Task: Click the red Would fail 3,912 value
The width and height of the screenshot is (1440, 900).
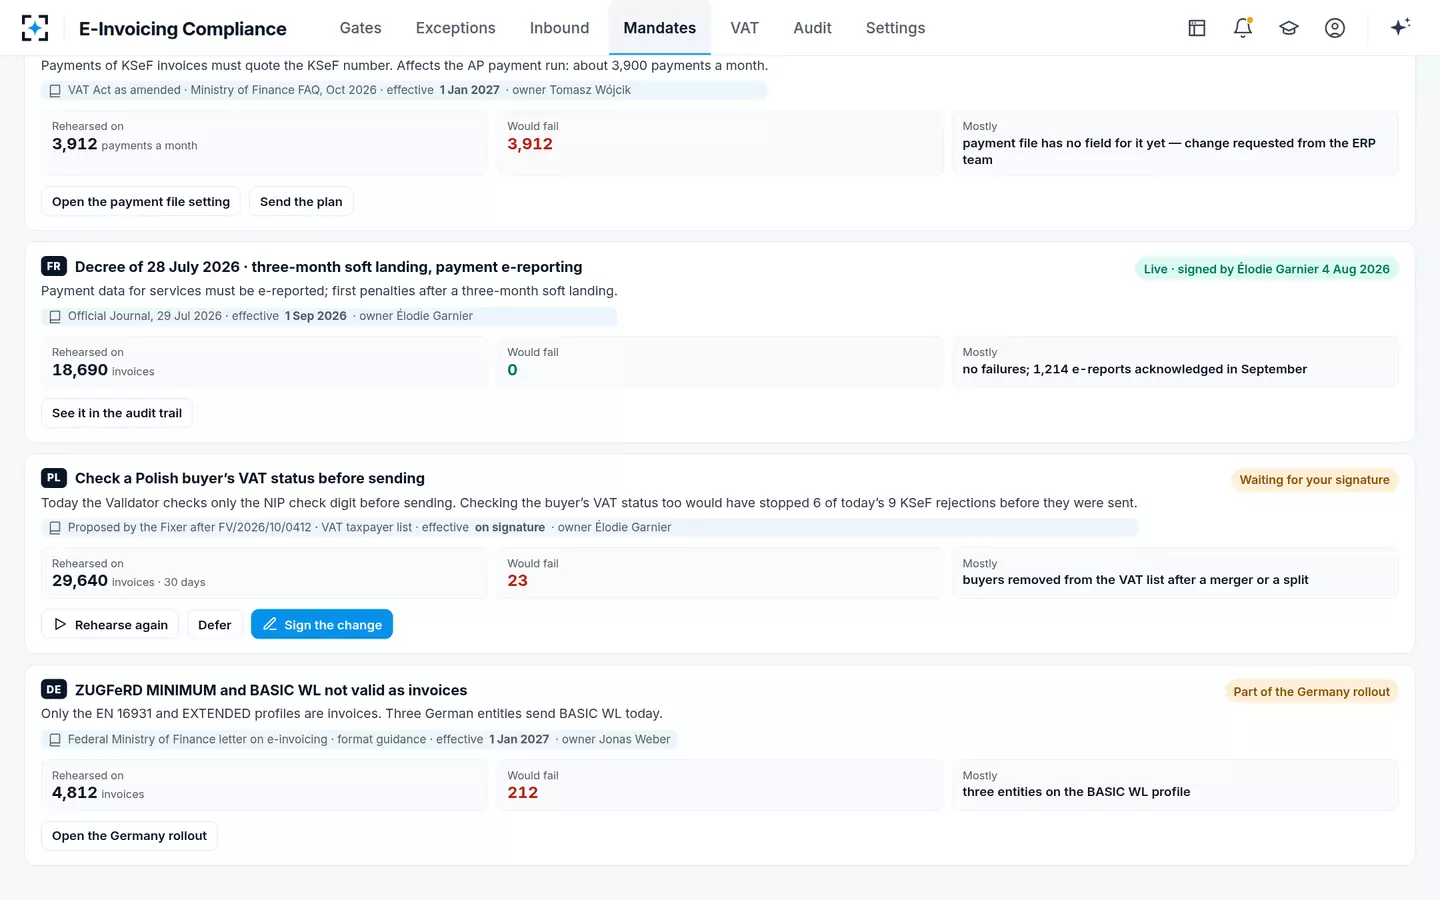Action: pyautogui.click(x=530, y=144)
